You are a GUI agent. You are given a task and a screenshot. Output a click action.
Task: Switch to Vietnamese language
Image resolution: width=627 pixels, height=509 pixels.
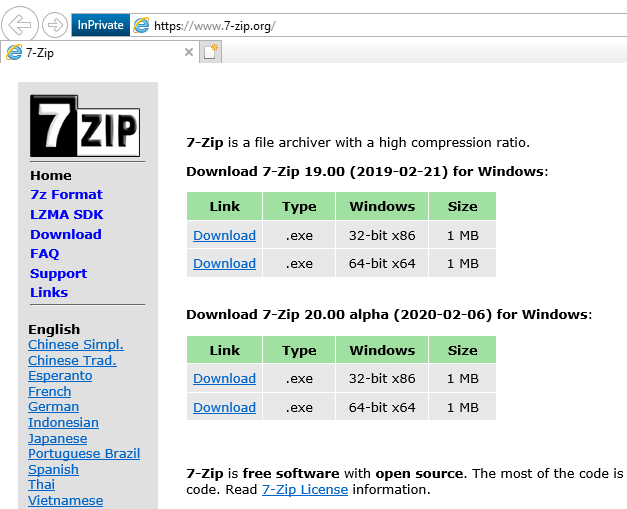66,500
